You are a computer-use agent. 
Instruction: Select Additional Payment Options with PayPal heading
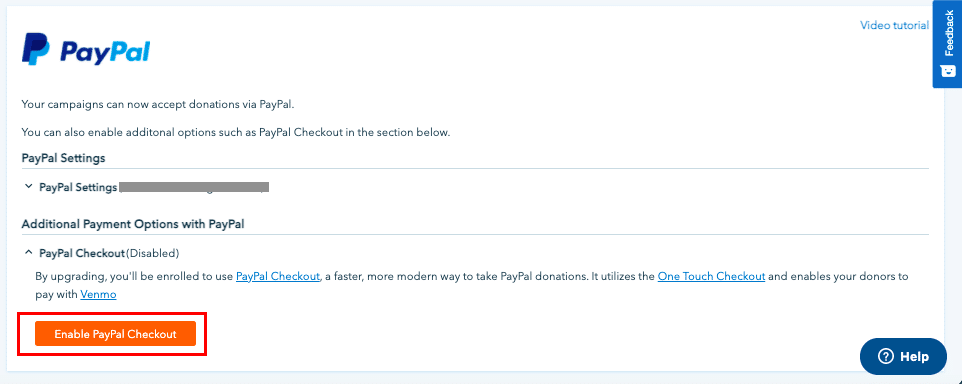(133, 225)
